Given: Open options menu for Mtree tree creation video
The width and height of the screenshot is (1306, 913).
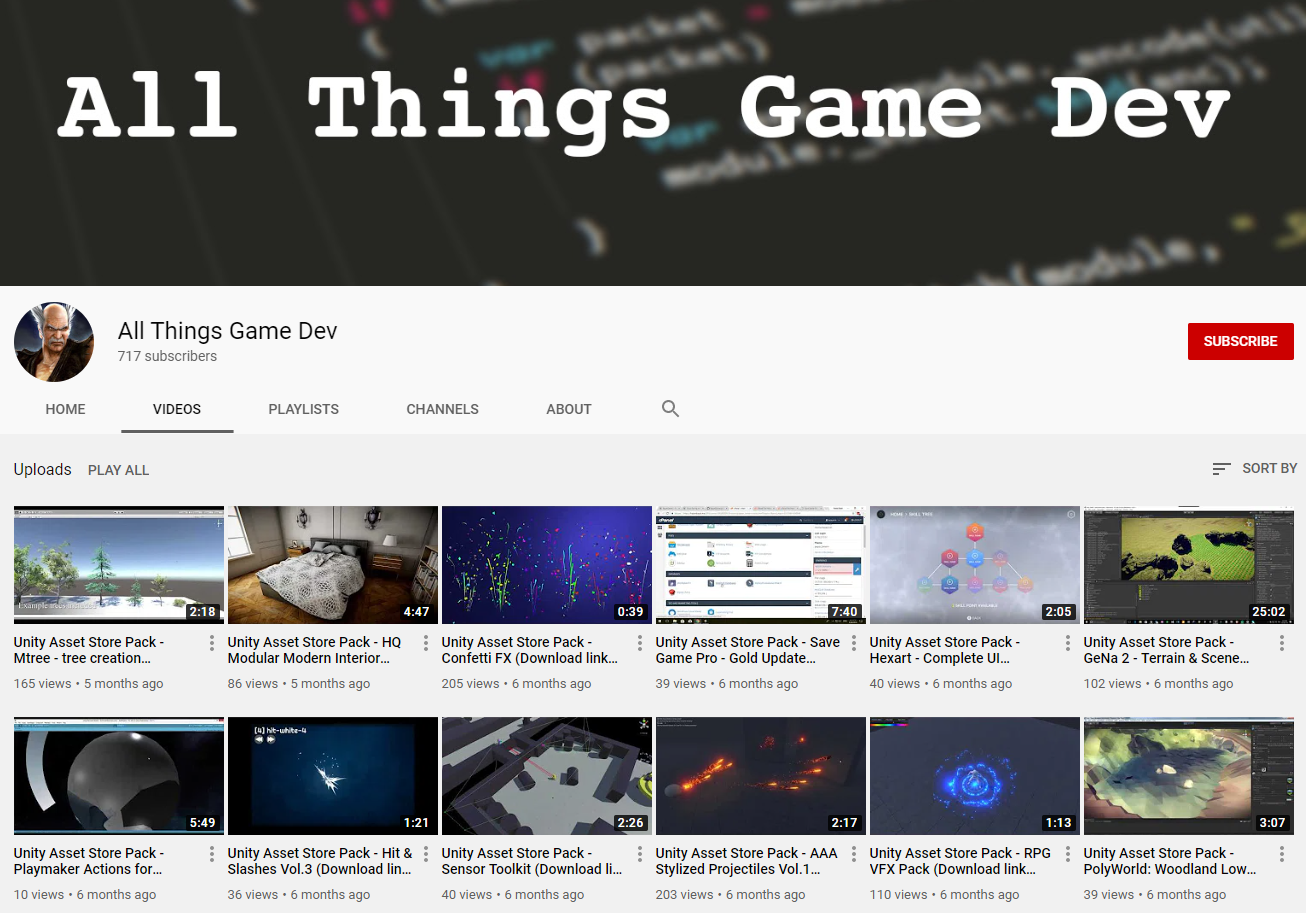Looking at the screenshot, I should 212,643.
